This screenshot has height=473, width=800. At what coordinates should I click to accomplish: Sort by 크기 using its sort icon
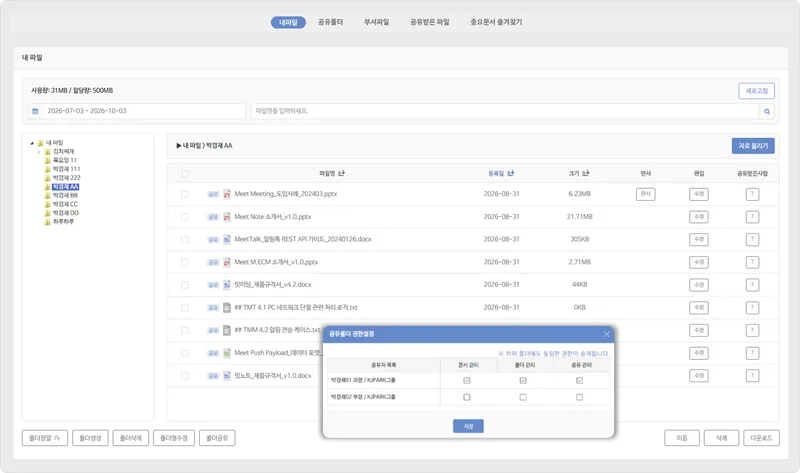(586, 173)
